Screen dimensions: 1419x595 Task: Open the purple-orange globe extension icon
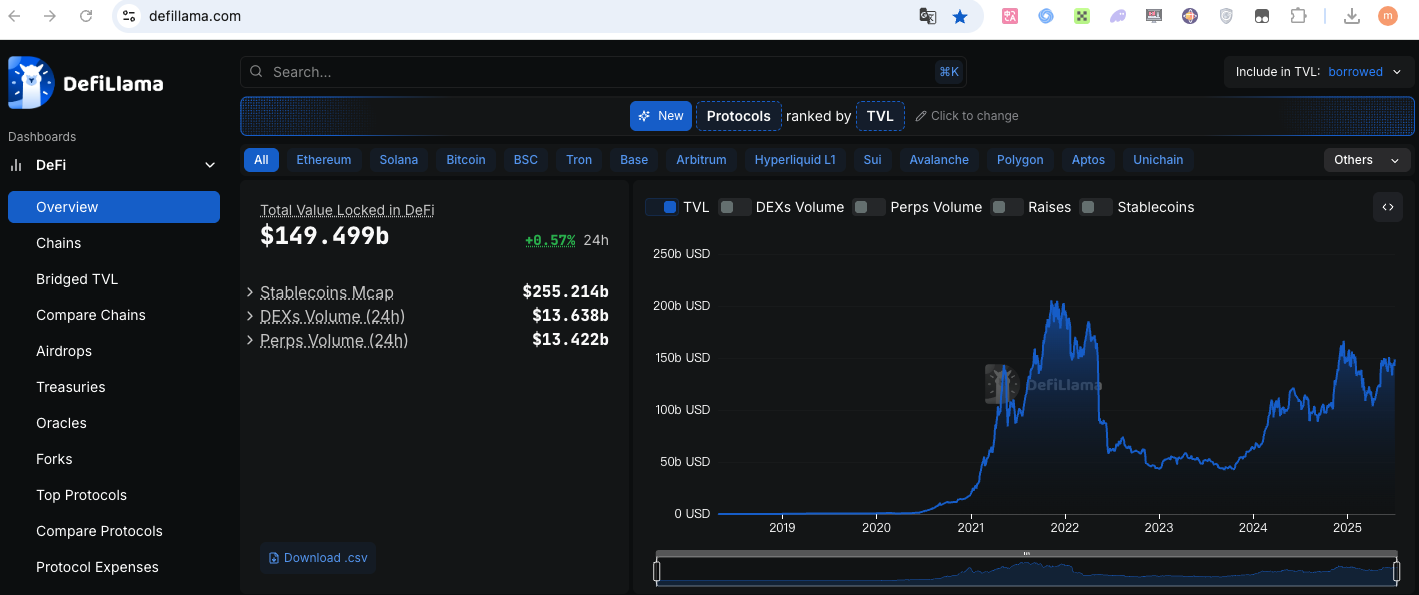pyautogui.click(x=1190, y=16)
